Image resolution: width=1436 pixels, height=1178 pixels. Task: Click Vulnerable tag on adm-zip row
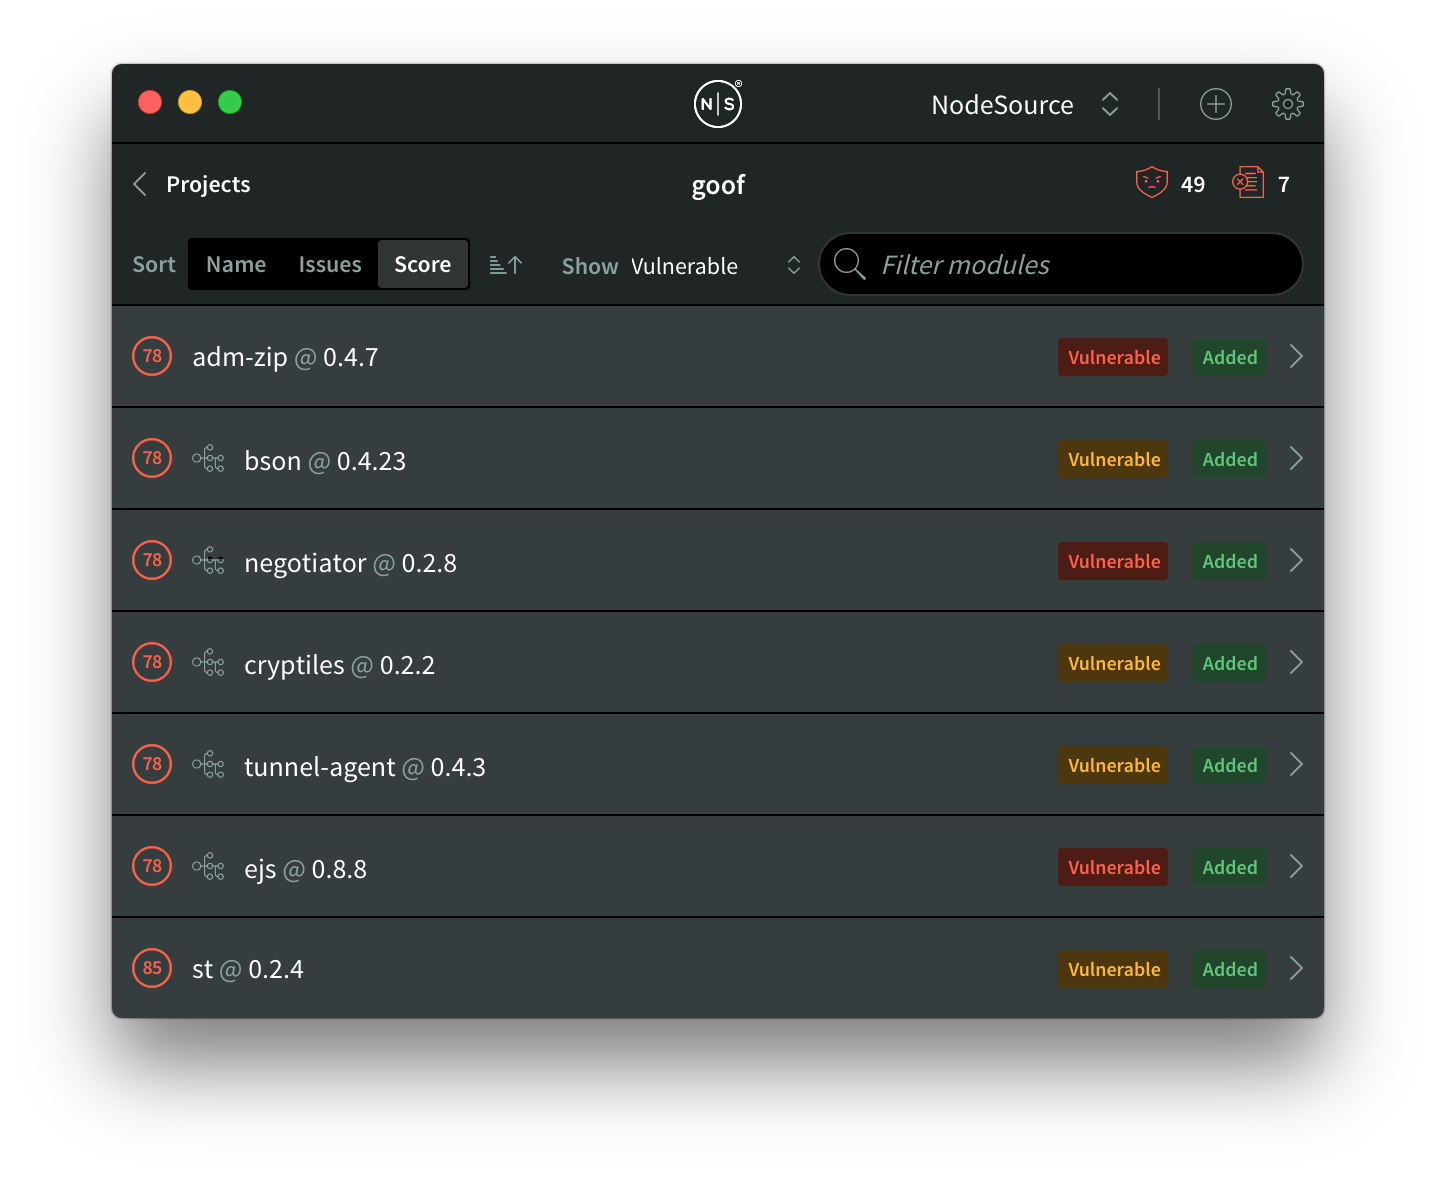coord(1113,357)
